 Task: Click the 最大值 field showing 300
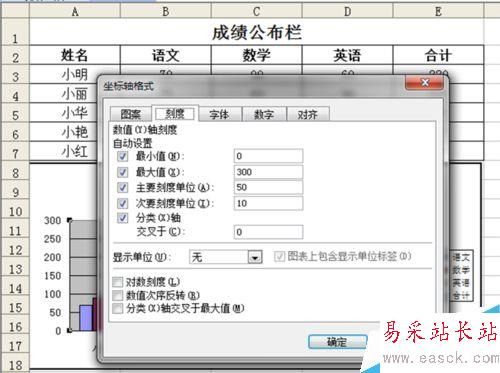(268, 172)
